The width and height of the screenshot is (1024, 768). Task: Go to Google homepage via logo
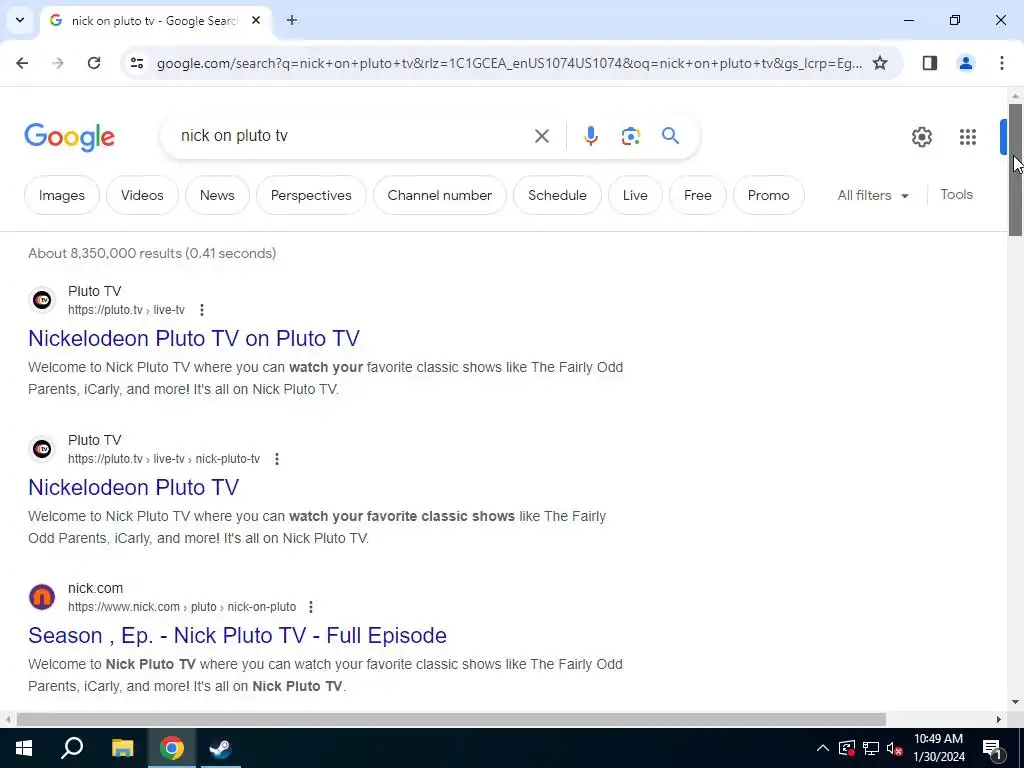69,136
